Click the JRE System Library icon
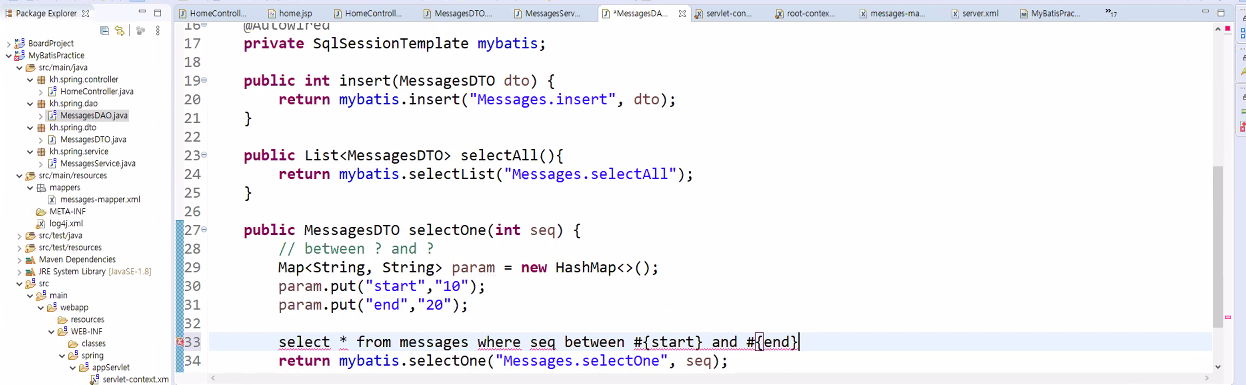This screenshot has width=1246, height=385. (31, 272)
